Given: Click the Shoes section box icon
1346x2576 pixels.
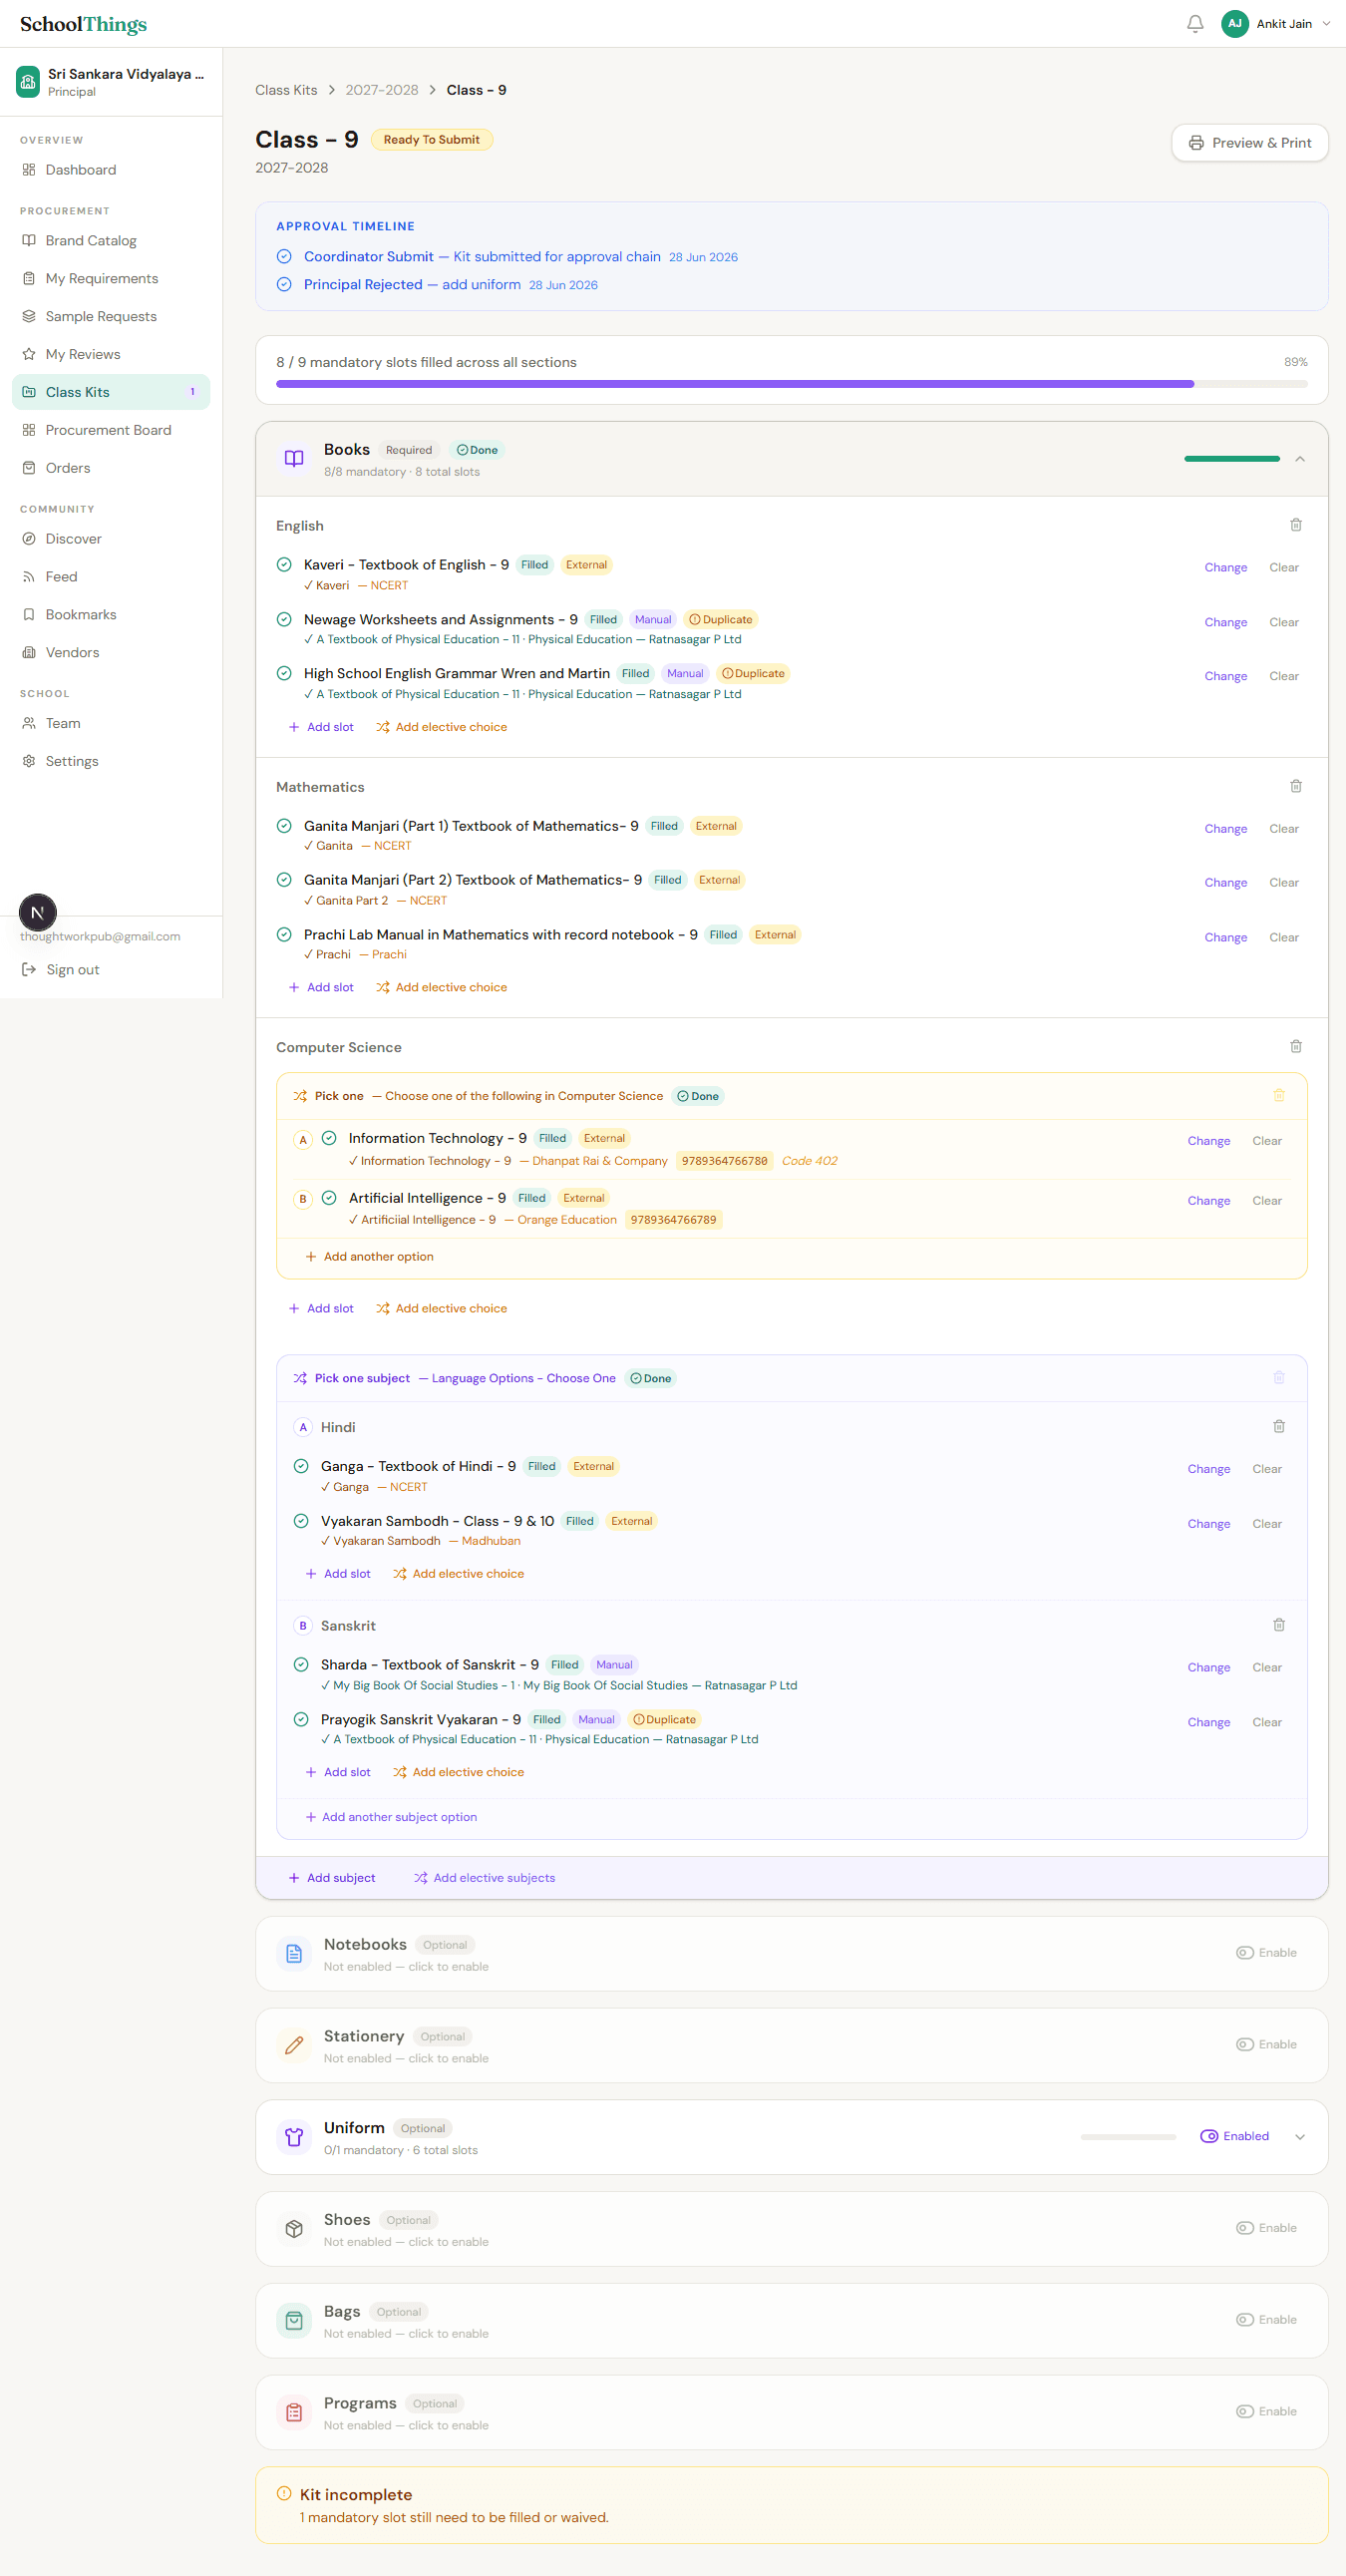Looking at the screenshot, I should pos(294,2229).
